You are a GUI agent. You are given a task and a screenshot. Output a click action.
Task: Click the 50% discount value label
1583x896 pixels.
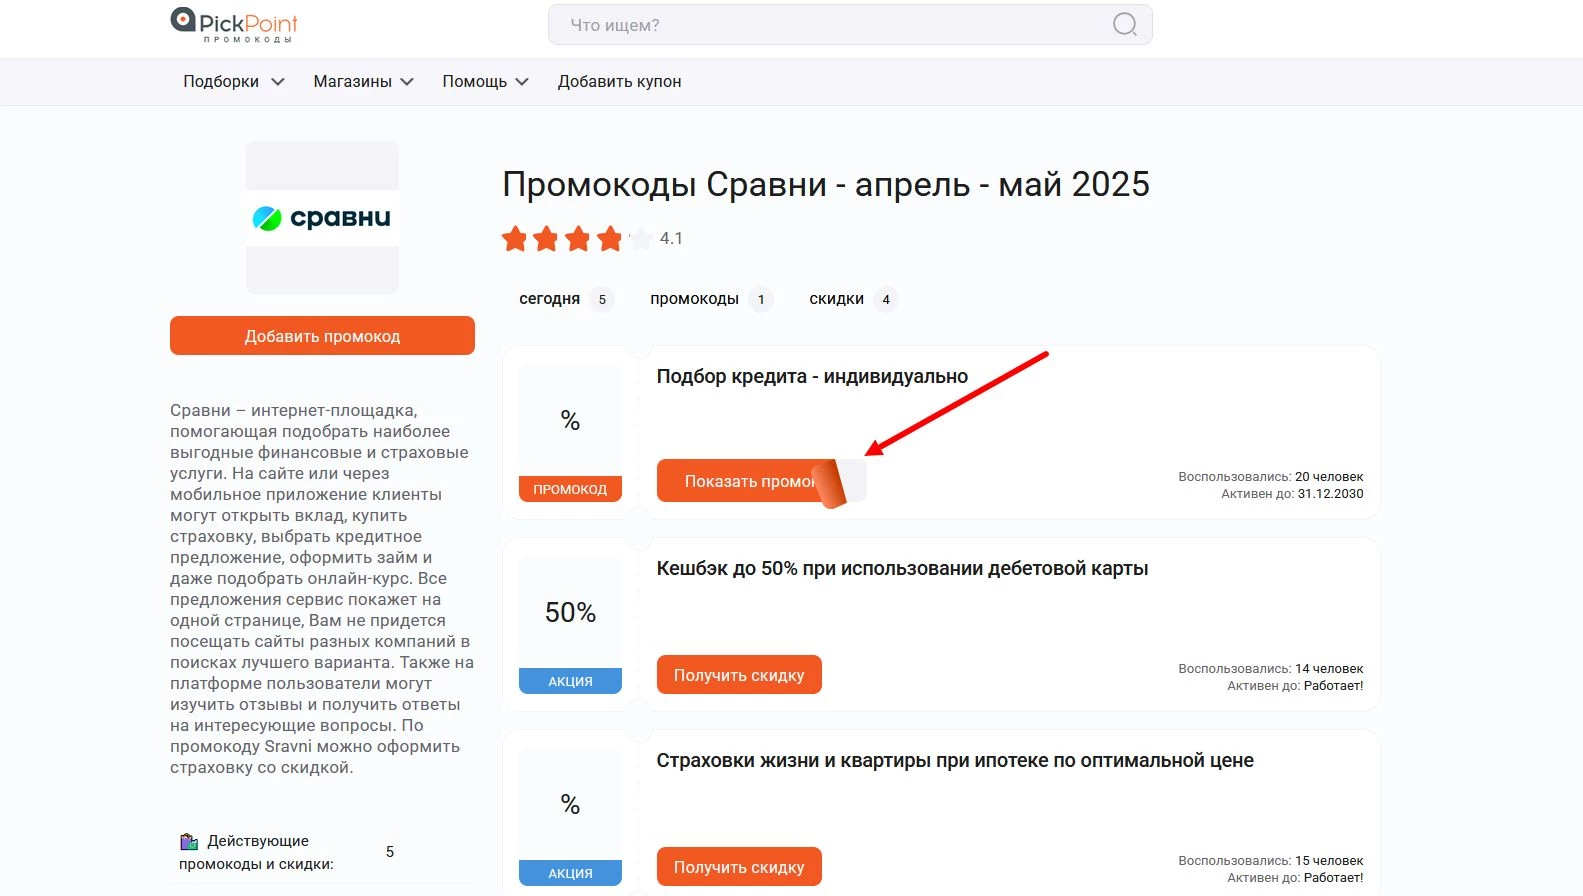[570, 612]
